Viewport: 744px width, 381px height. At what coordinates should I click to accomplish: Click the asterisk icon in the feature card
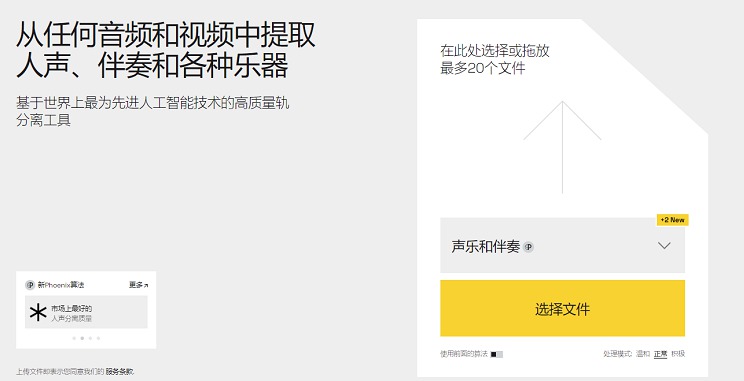38,313
